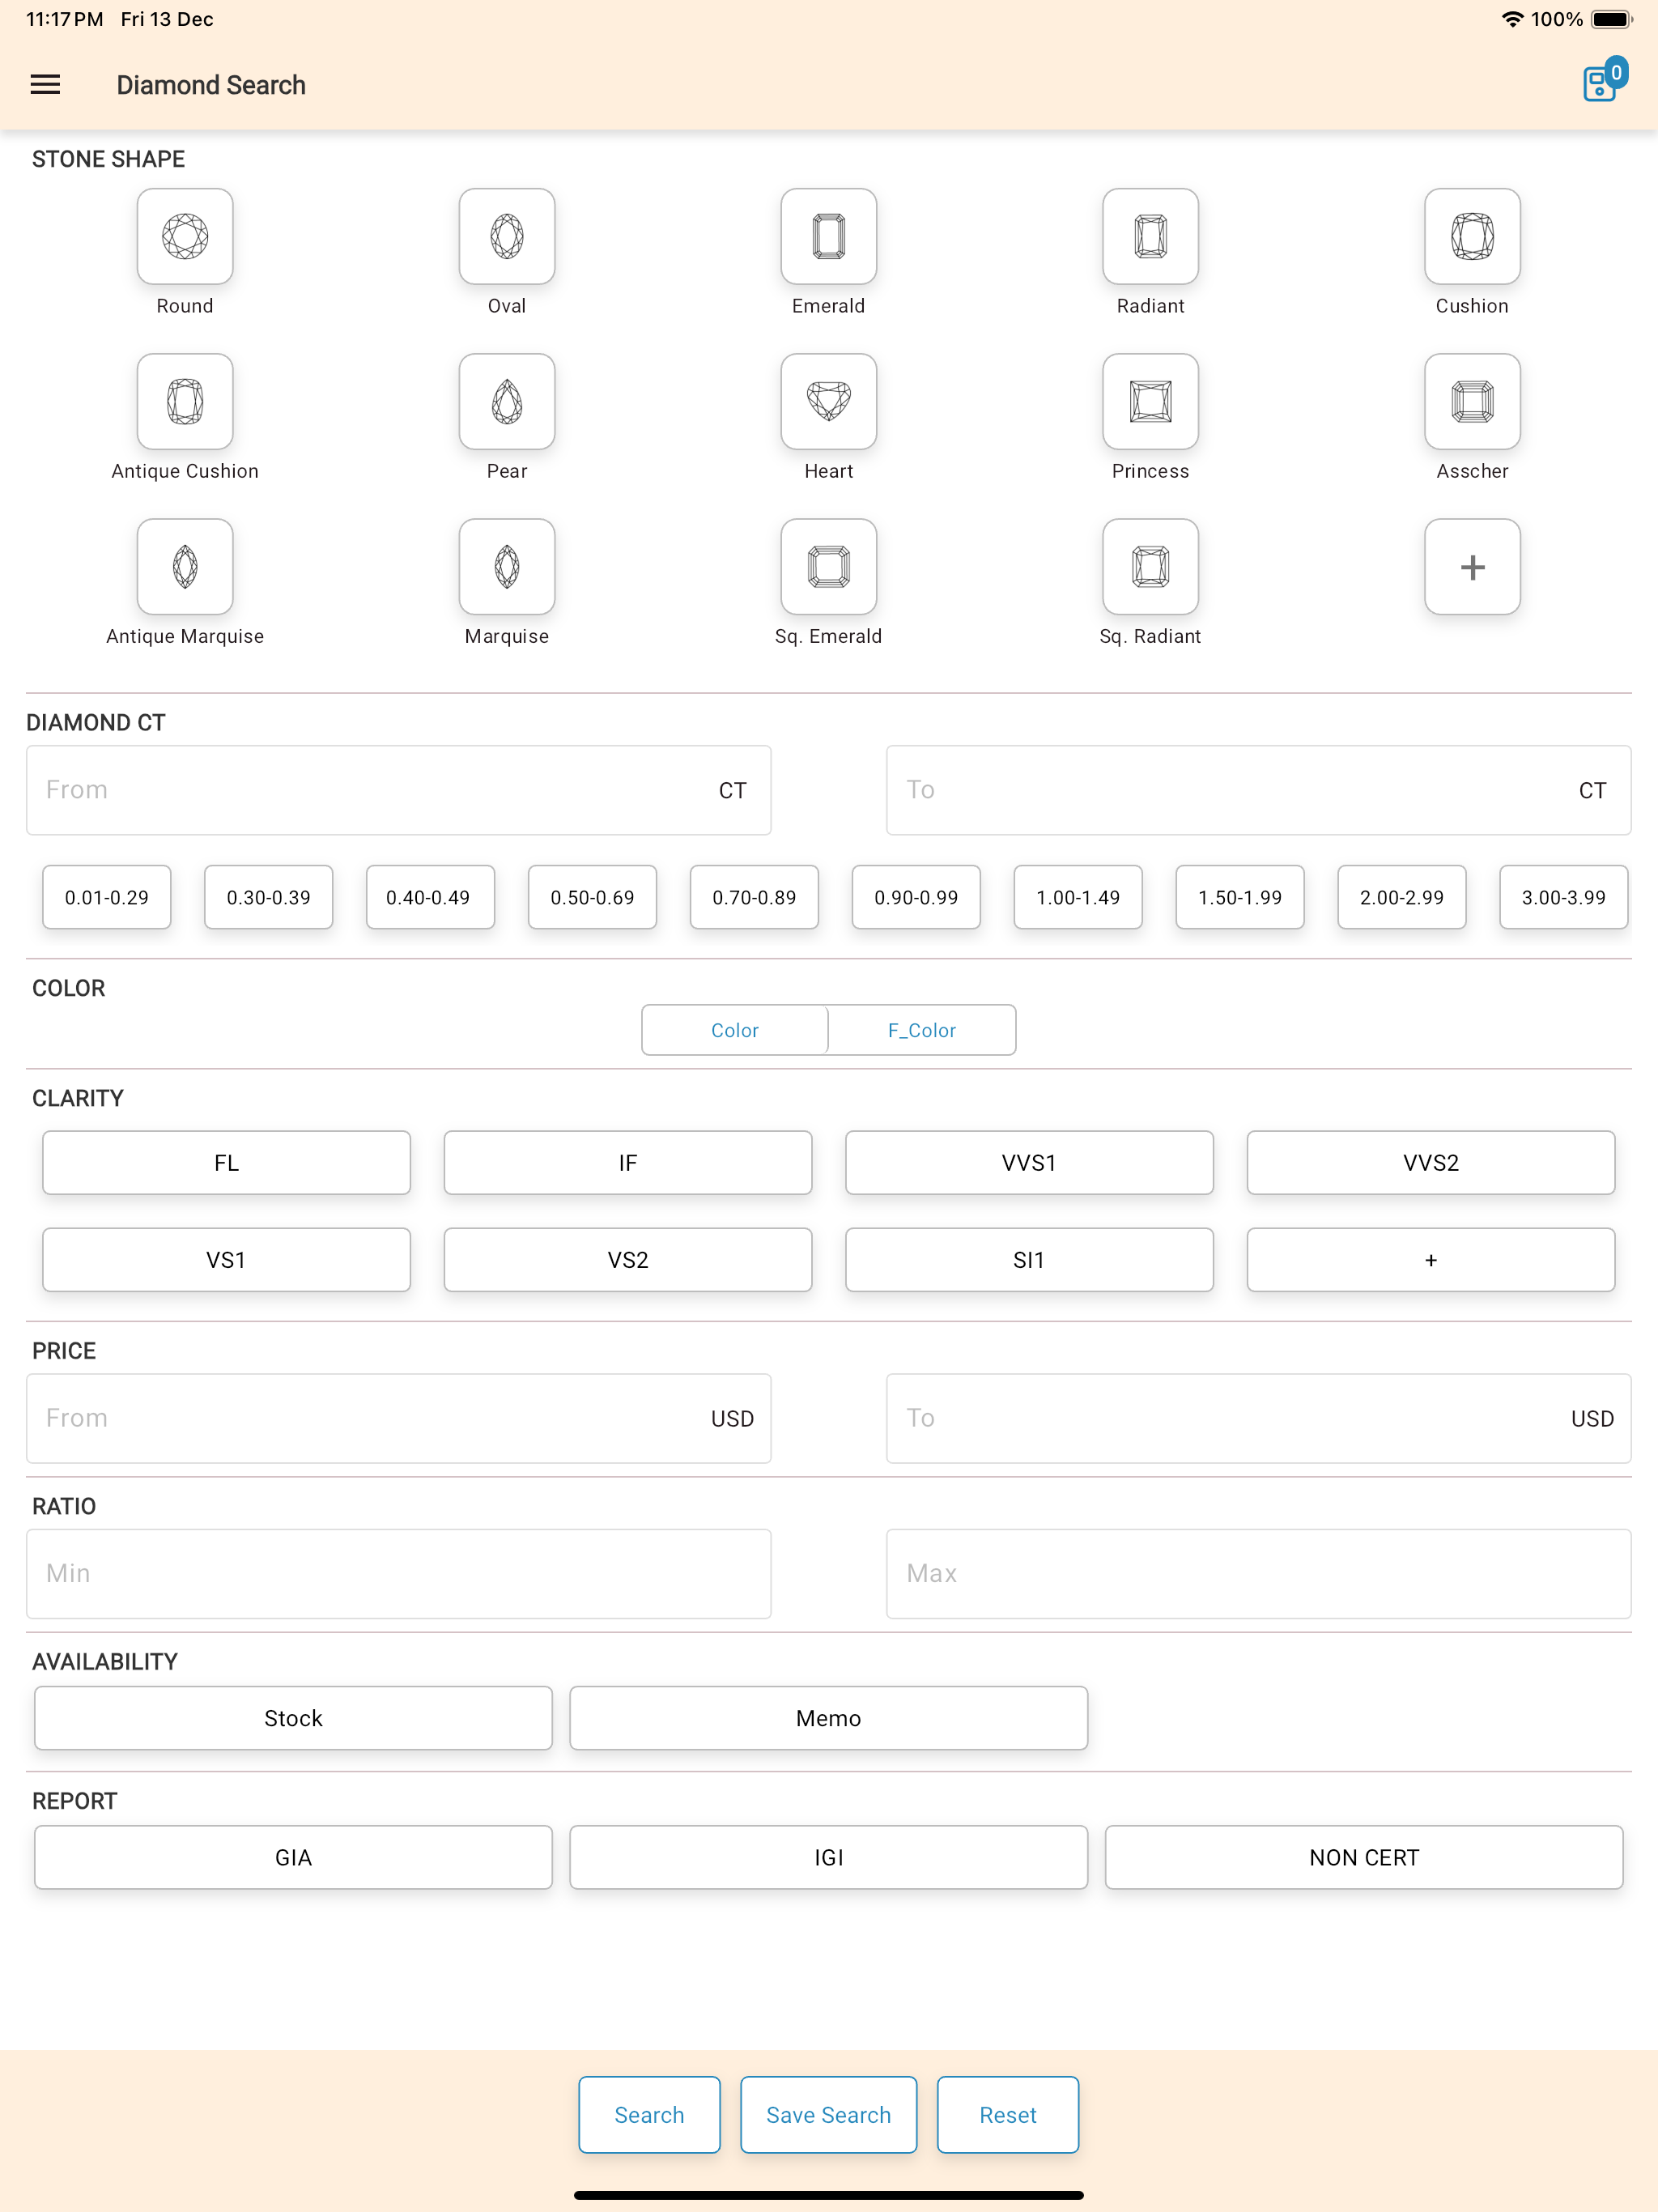Choose Memo availability
Viewport: 1658px width, 2212px height.
829,1718
